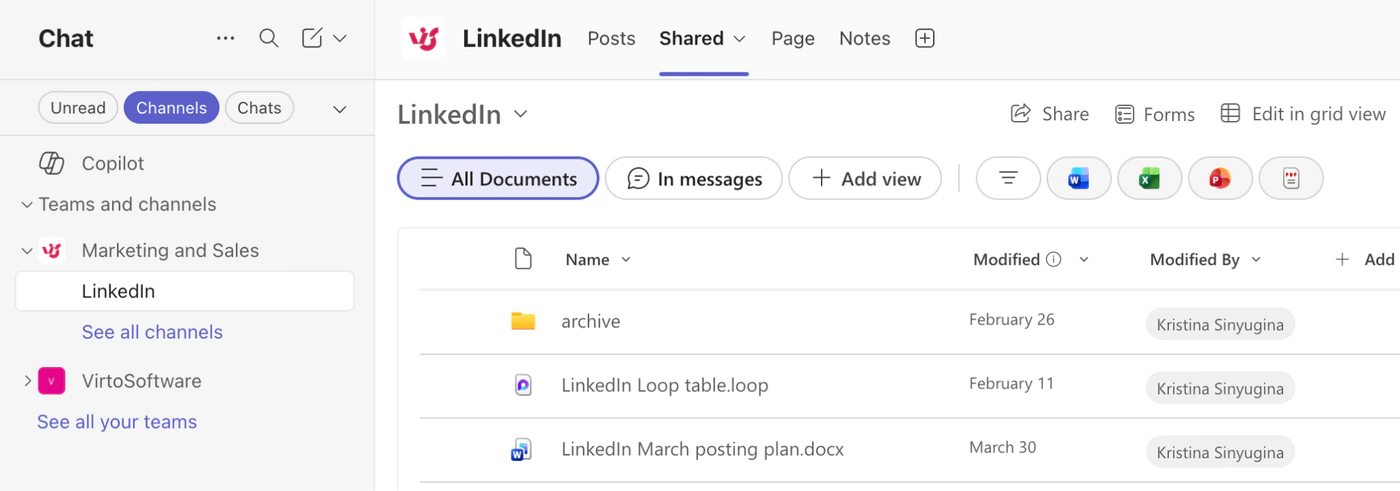The width and height of the screenshot is (1400, 491).
Task: Open the Modified column dropdown
Action: pyautogui.click(x=1084, y=260)
